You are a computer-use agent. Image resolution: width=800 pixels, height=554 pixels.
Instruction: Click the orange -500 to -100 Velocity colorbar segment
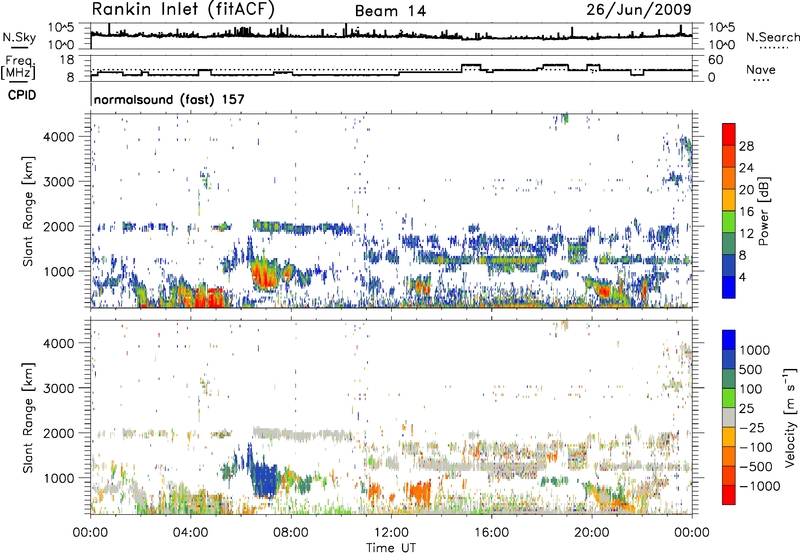coord(729,456)
